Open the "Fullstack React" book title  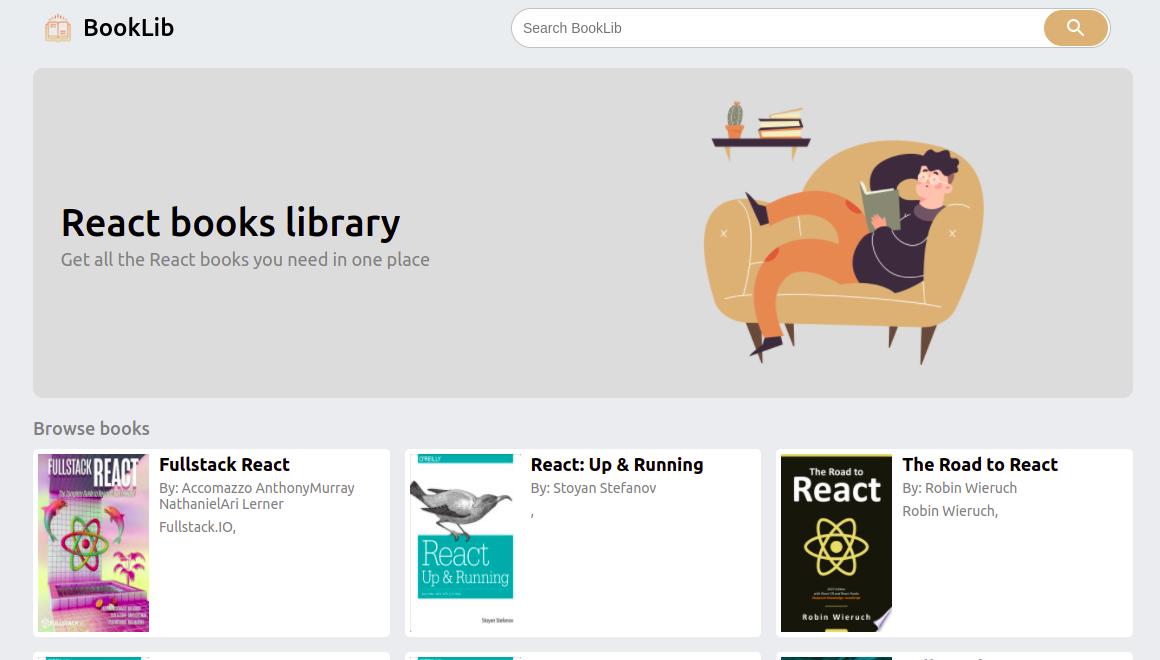pyautogui.click(x=224, y=465)
